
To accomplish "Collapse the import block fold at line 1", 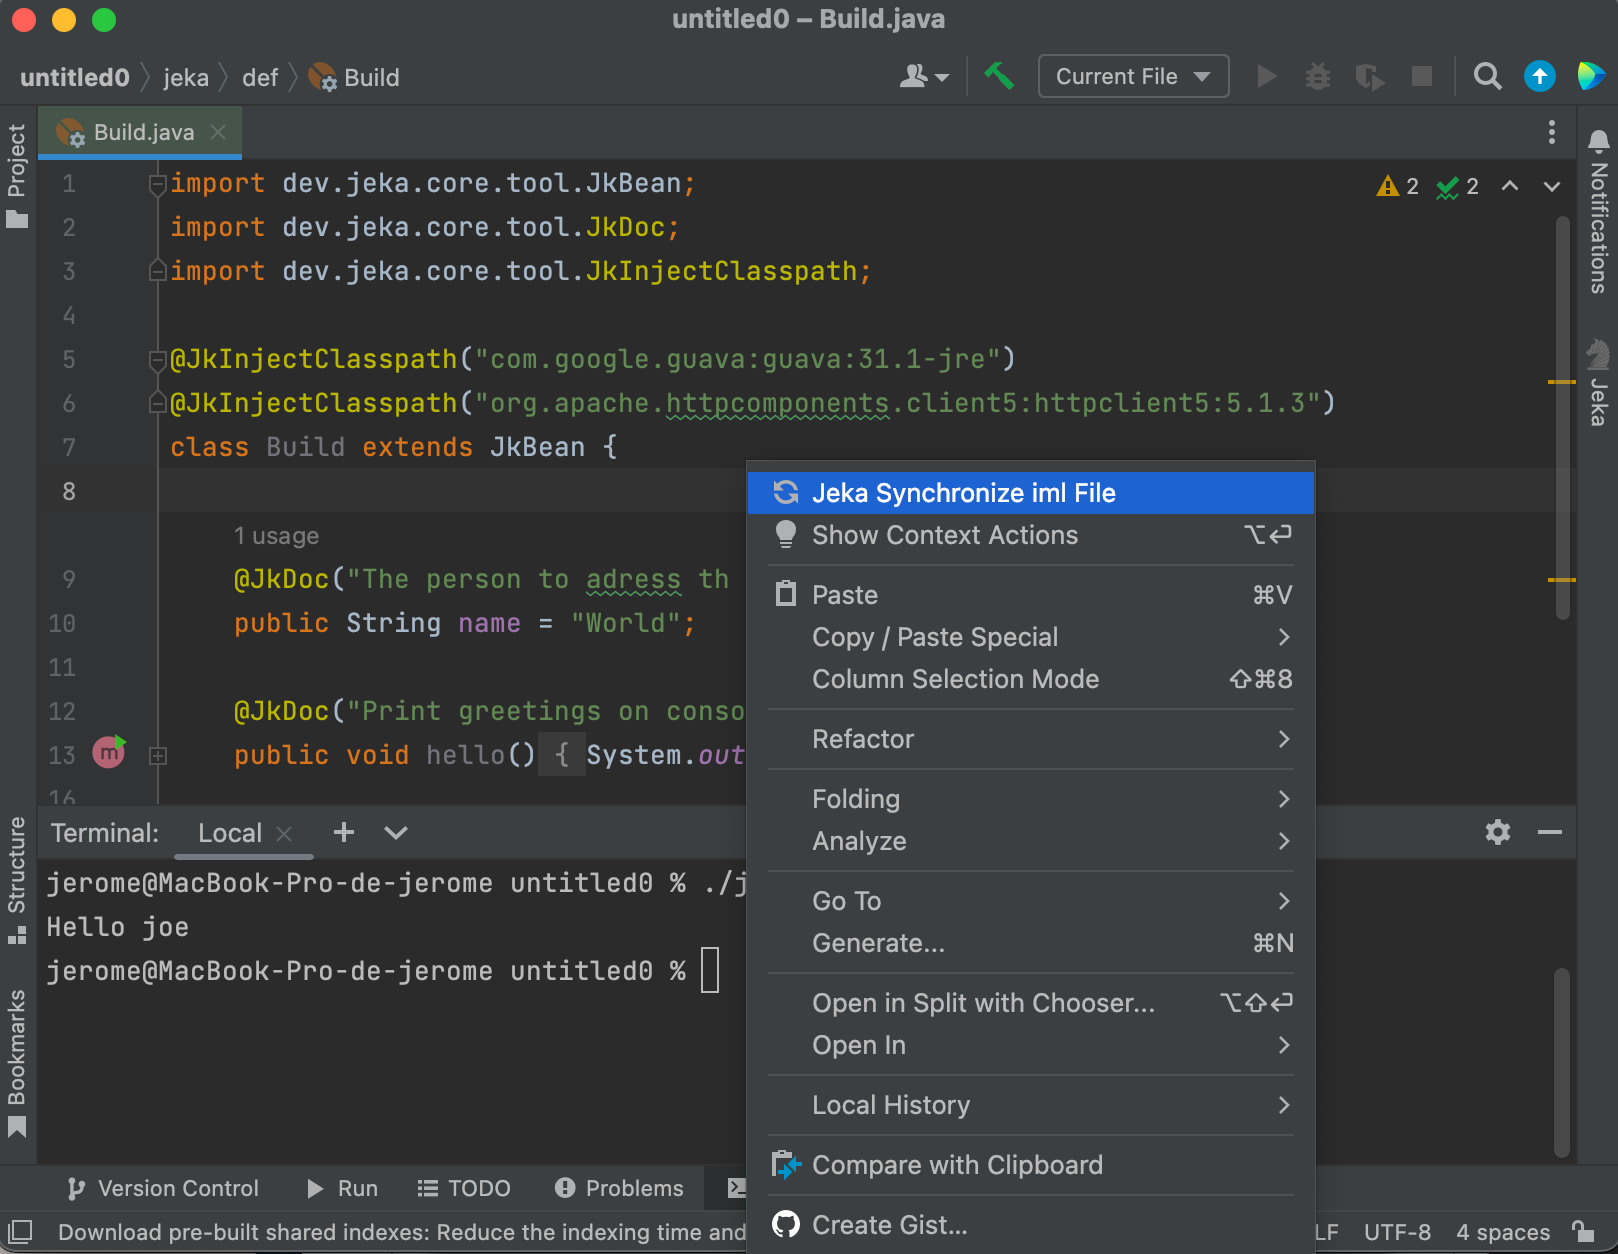I will pyautogui.click(x=157, y=184).
